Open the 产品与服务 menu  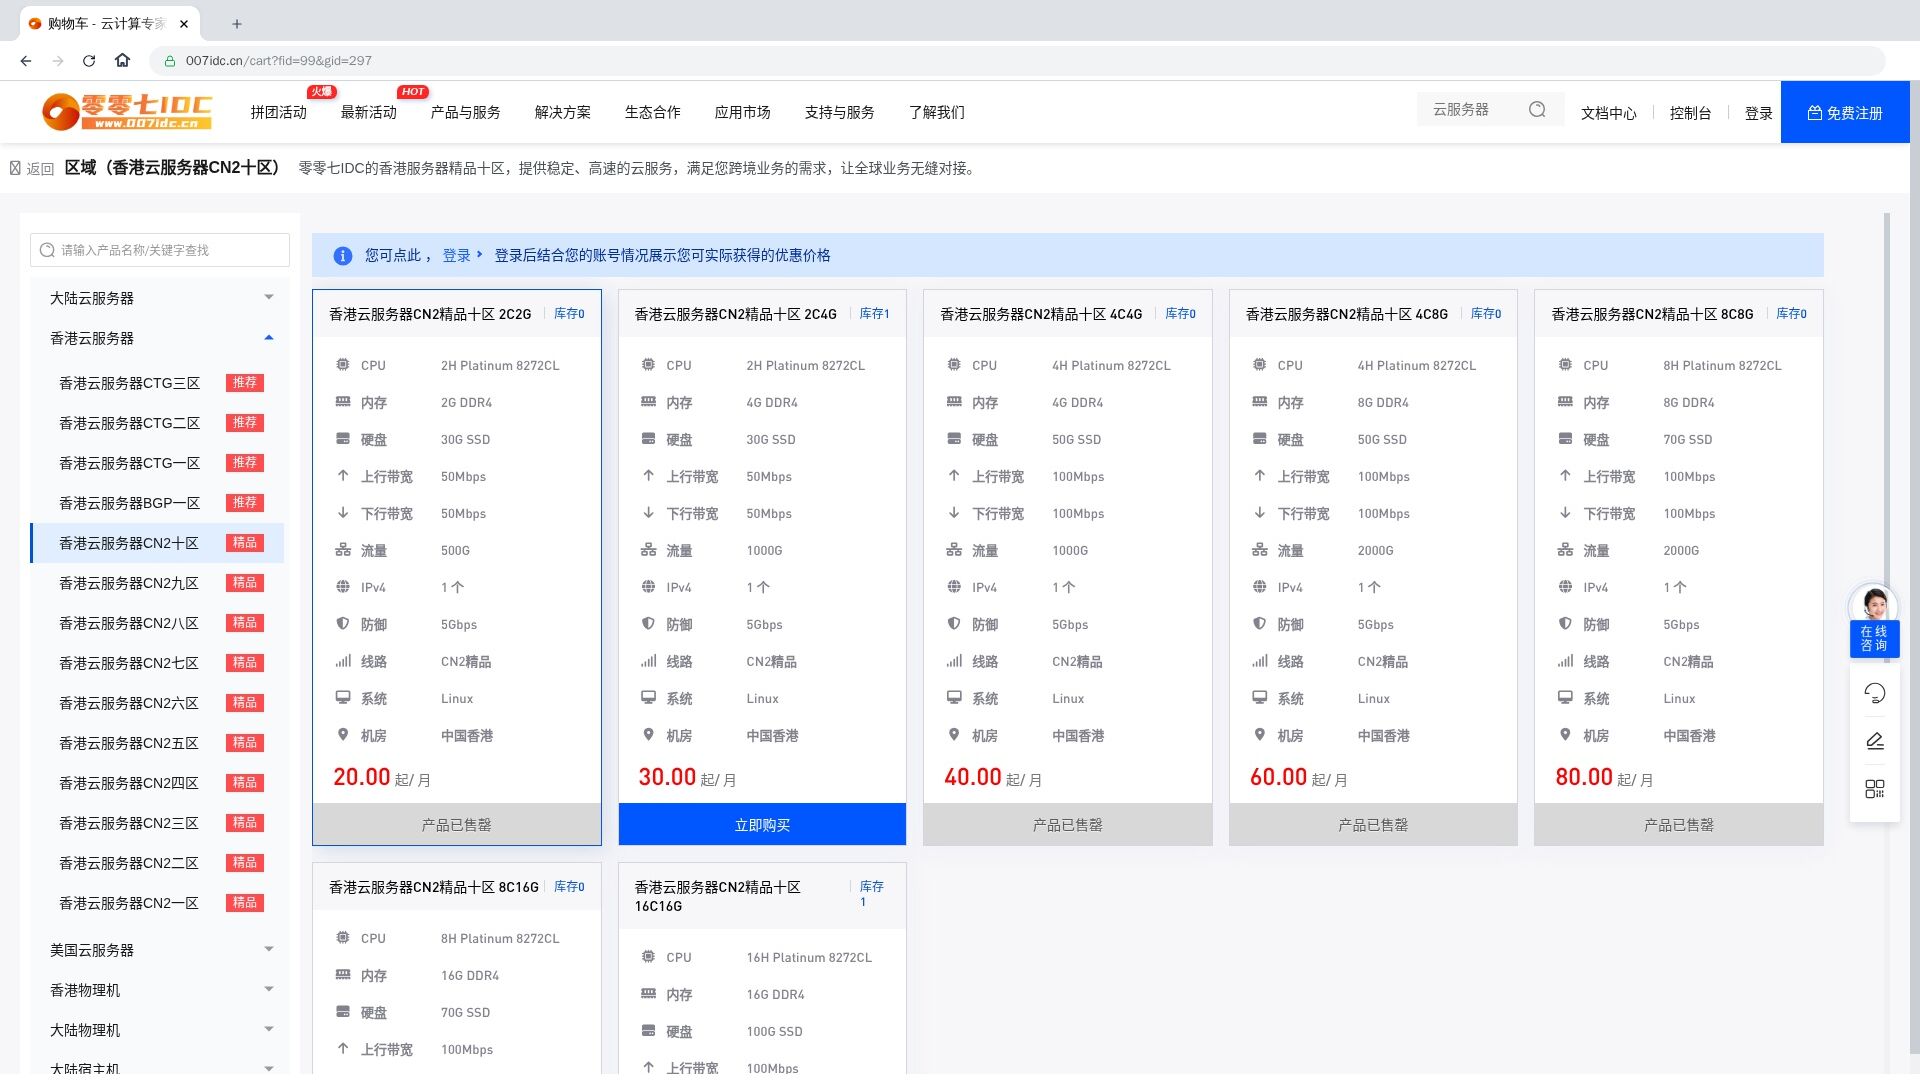tap(466, 112)
